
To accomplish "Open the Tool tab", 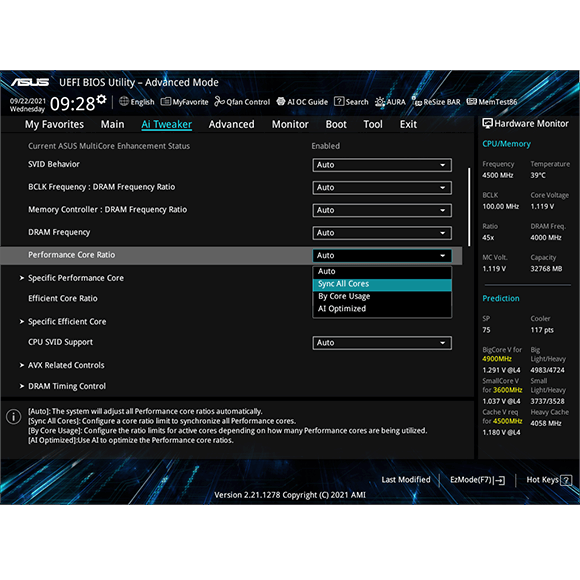I will point(373,124).
